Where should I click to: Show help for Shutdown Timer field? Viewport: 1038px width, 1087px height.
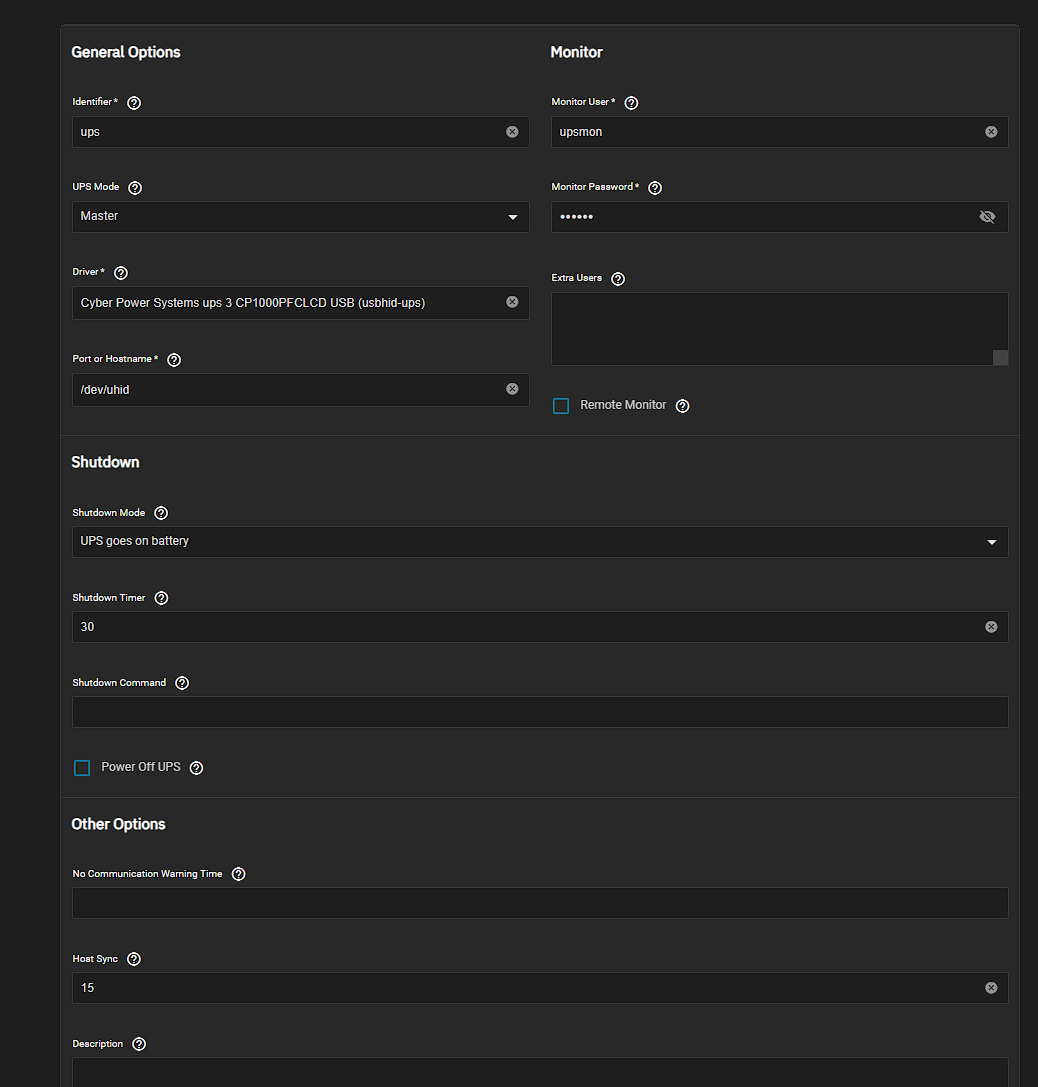(161, 598)
